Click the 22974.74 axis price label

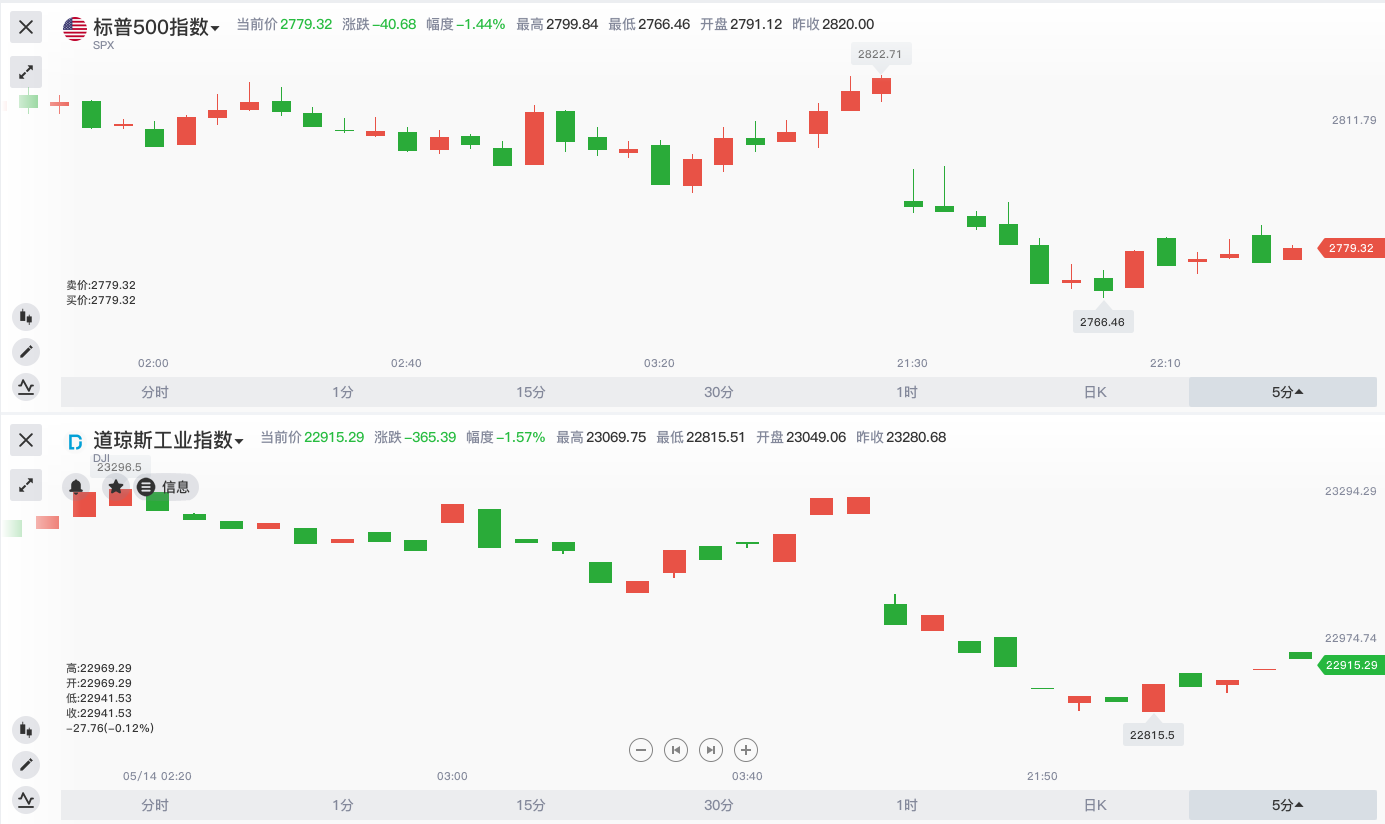pyautogui.click(x=1351, y=638)
